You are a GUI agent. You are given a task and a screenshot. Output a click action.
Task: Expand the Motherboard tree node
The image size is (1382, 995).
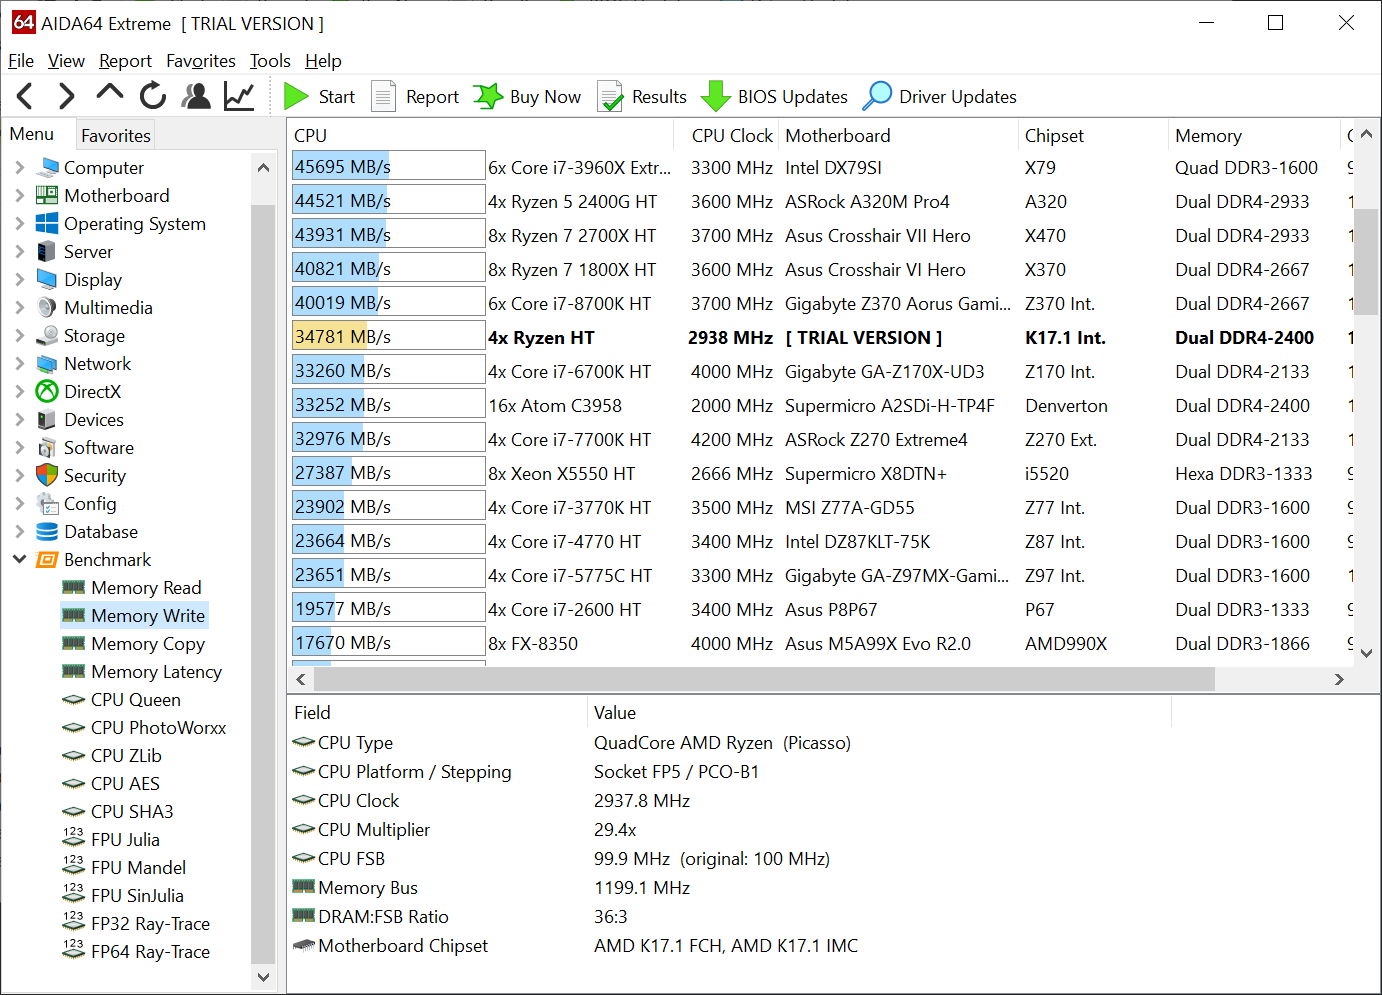(19, 196)
